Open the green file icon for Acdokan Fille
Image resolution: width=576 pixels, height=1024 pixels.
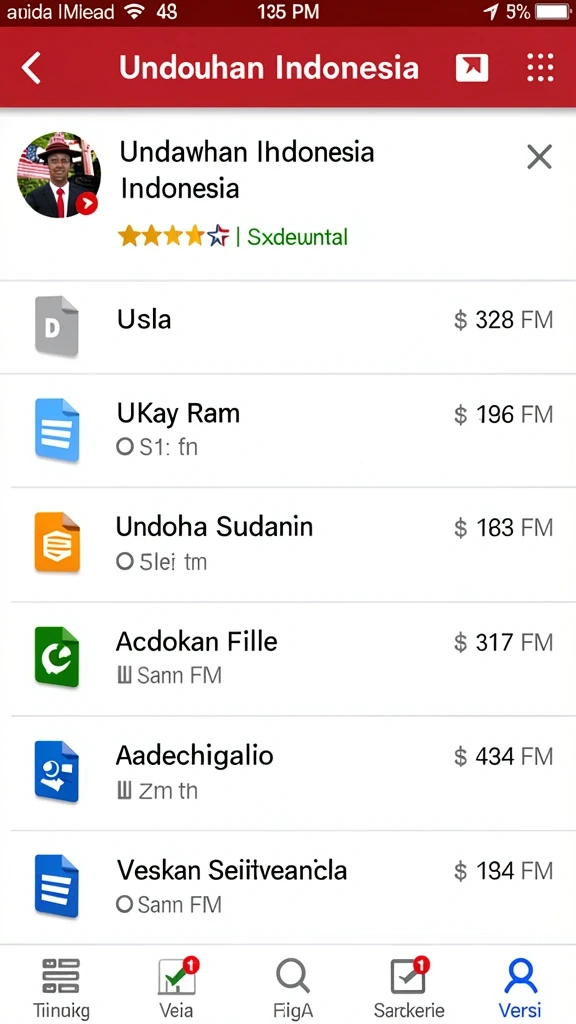pyautogui.click(x=57, y=656)
